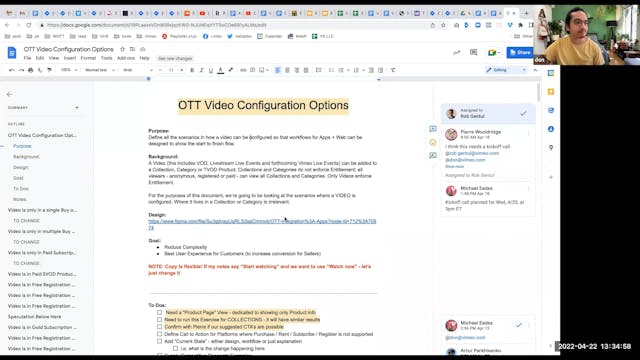640x360 pixels.
Task: Open the Insert menu
Action: [70, 58]
